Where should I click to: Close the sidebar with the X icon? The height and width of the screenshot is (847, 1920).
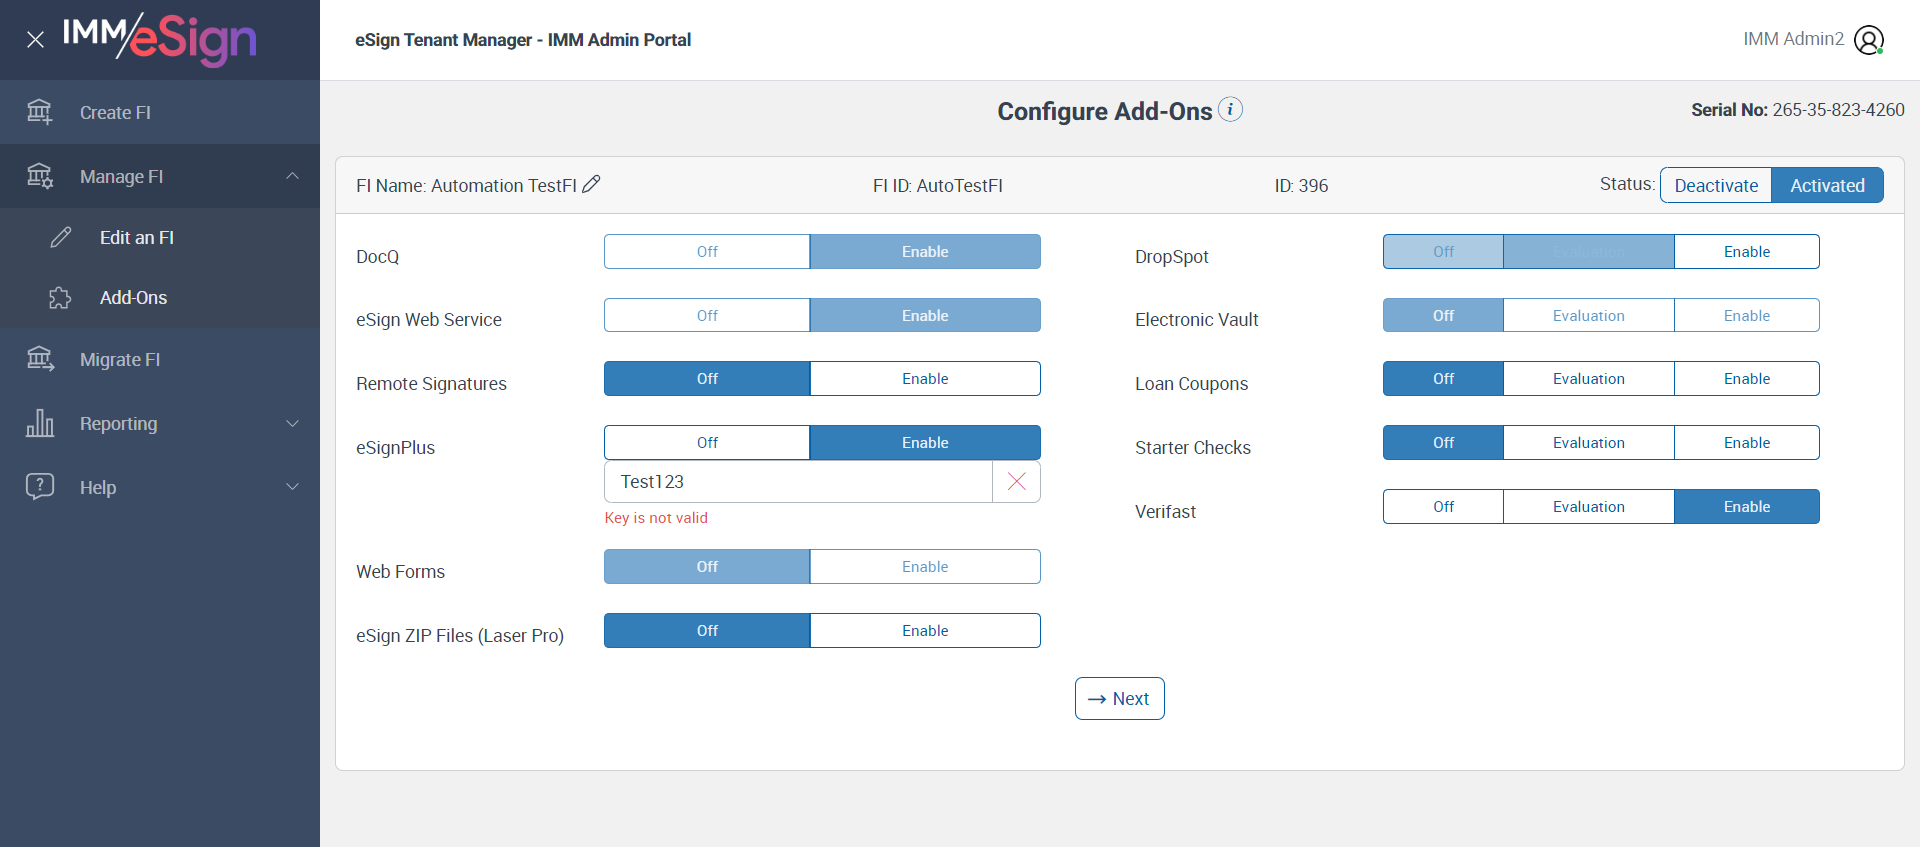tap(35, 40)
